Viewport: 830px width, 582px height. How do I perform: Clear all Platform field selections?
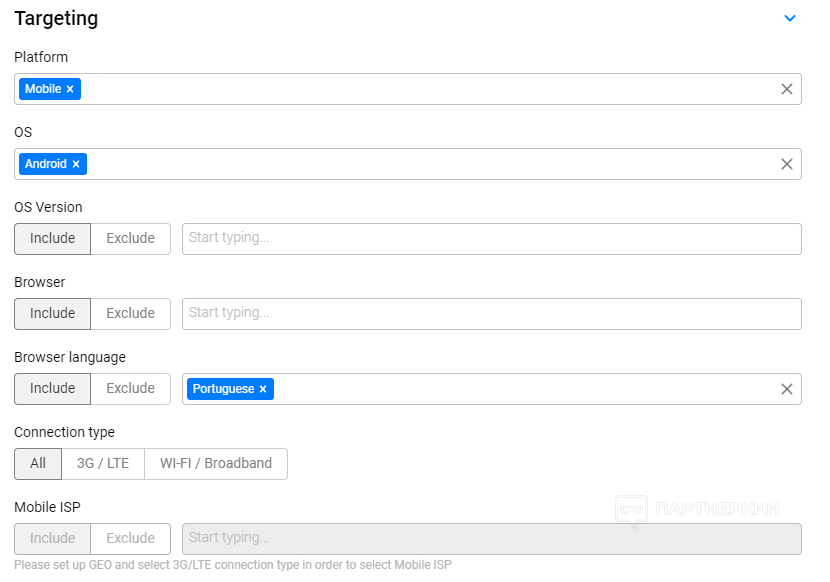point(786,89)
